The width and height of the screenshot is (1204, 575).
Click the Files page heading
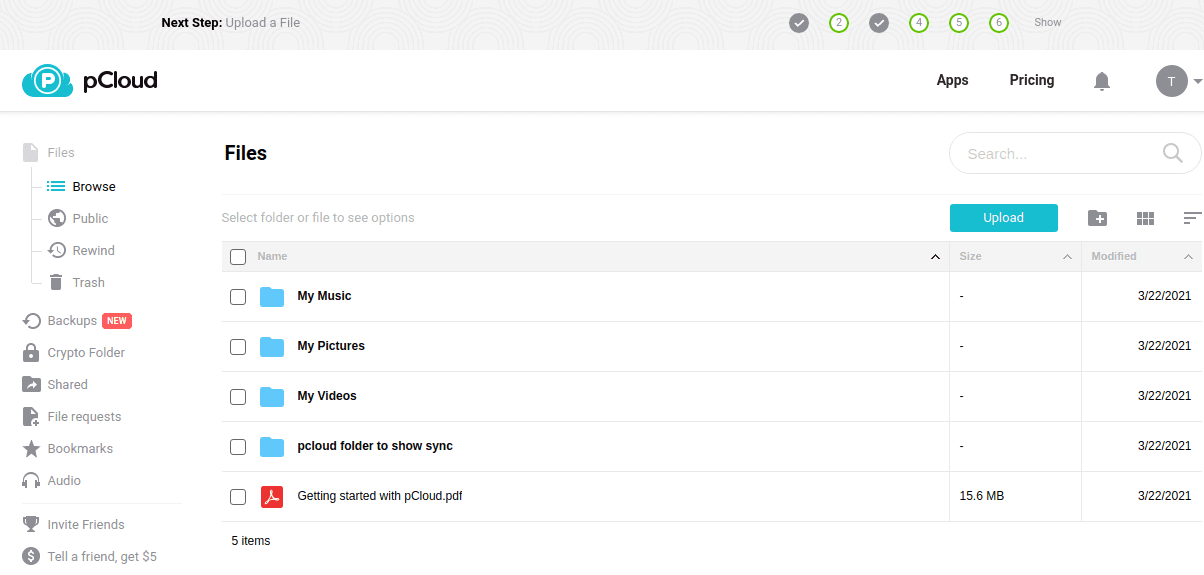click(246, 153)
